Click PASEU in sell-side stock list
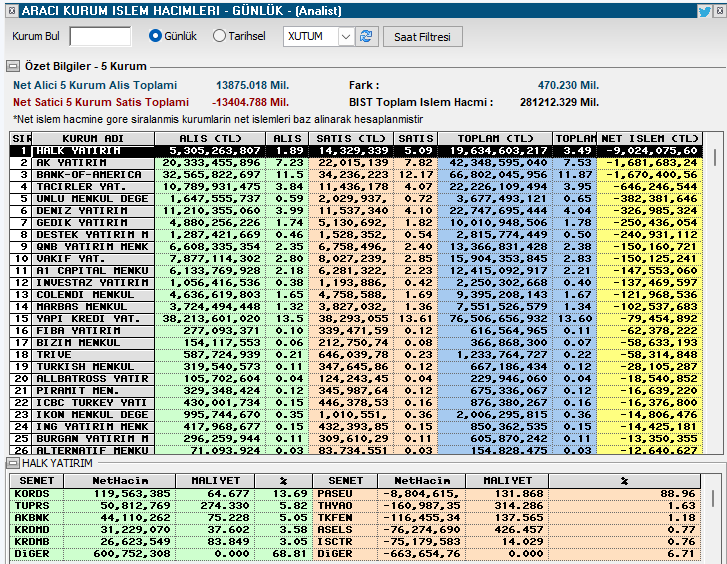727x564 pixels. [x=335, y=494]
